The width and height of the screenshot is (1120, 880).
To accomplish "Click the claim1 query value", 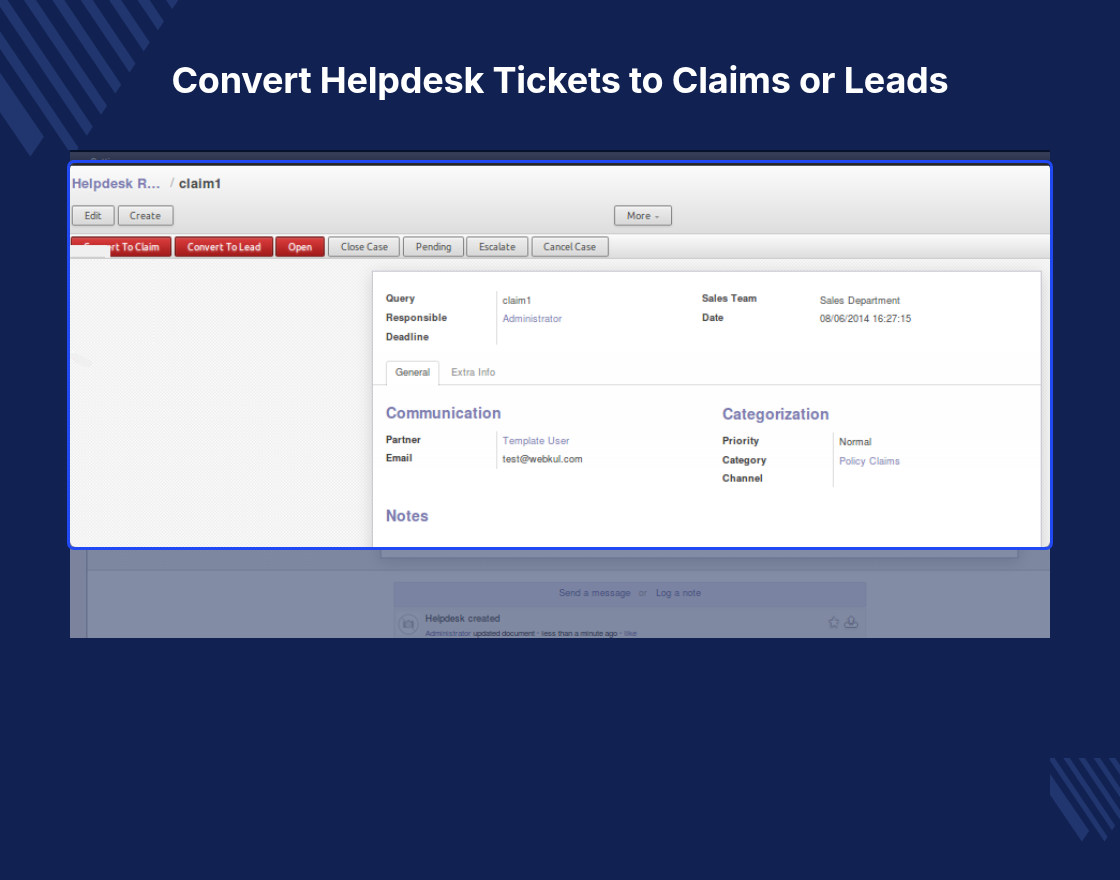I will tap(516, 301).
